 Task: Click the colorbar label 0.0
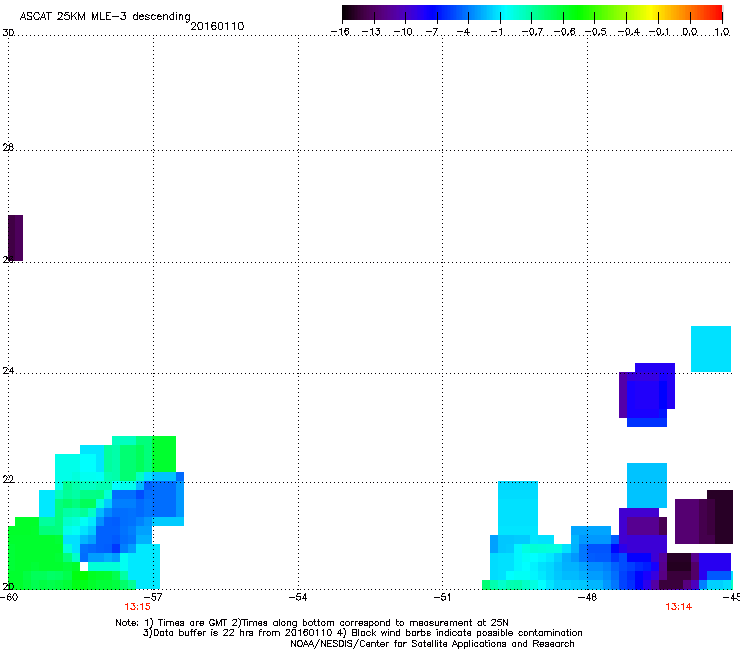[690, 32]
